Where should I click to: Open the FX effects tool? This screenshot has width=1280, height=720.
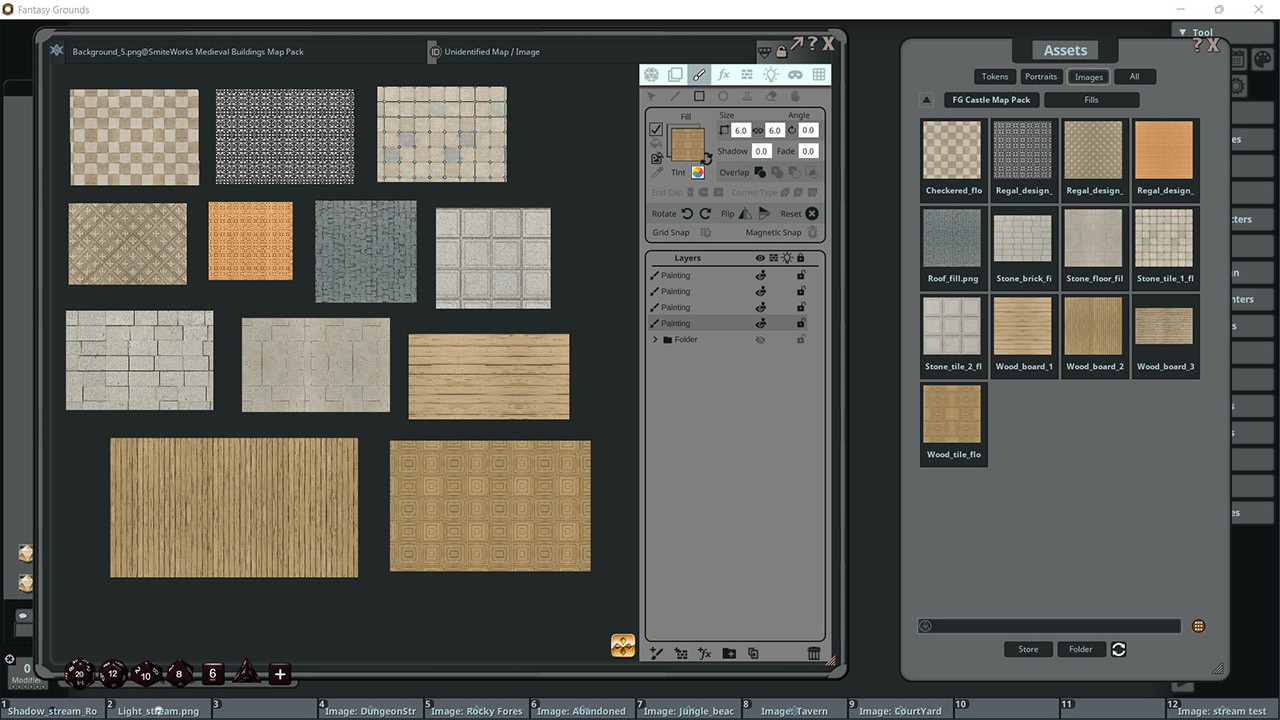(723, 74)
